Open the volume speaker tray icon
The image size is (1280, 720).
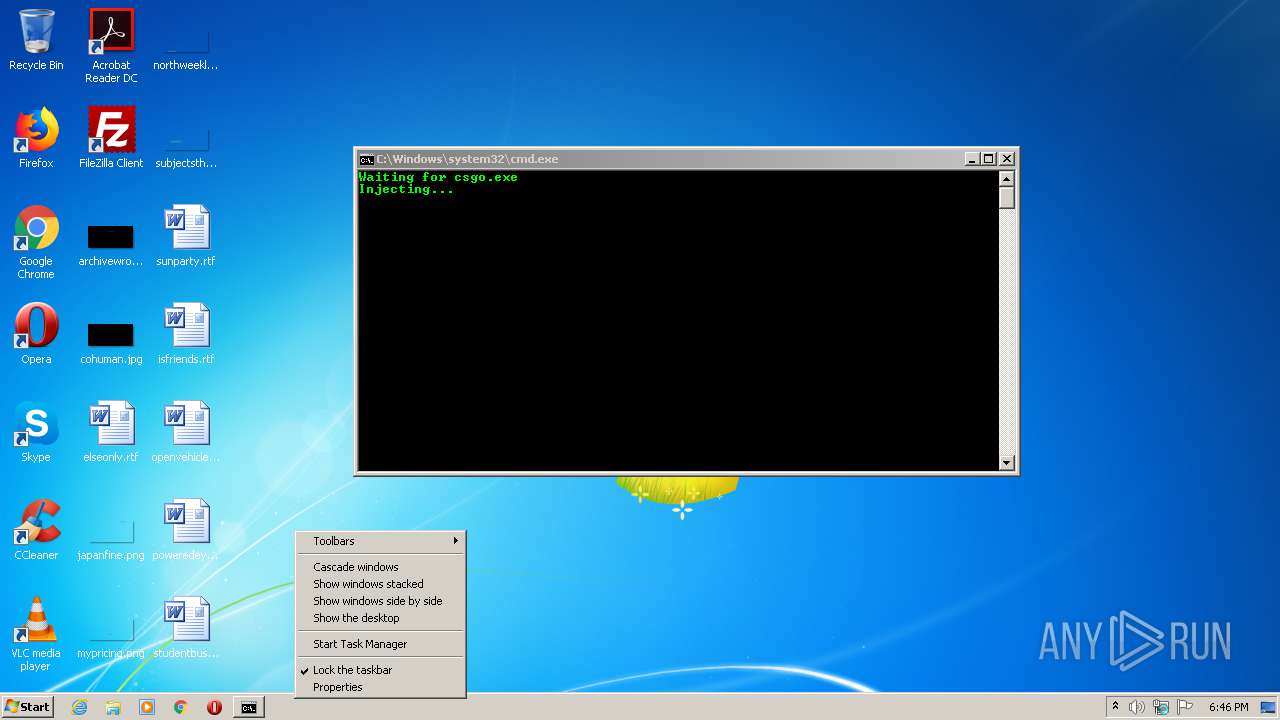(1137, 707)
